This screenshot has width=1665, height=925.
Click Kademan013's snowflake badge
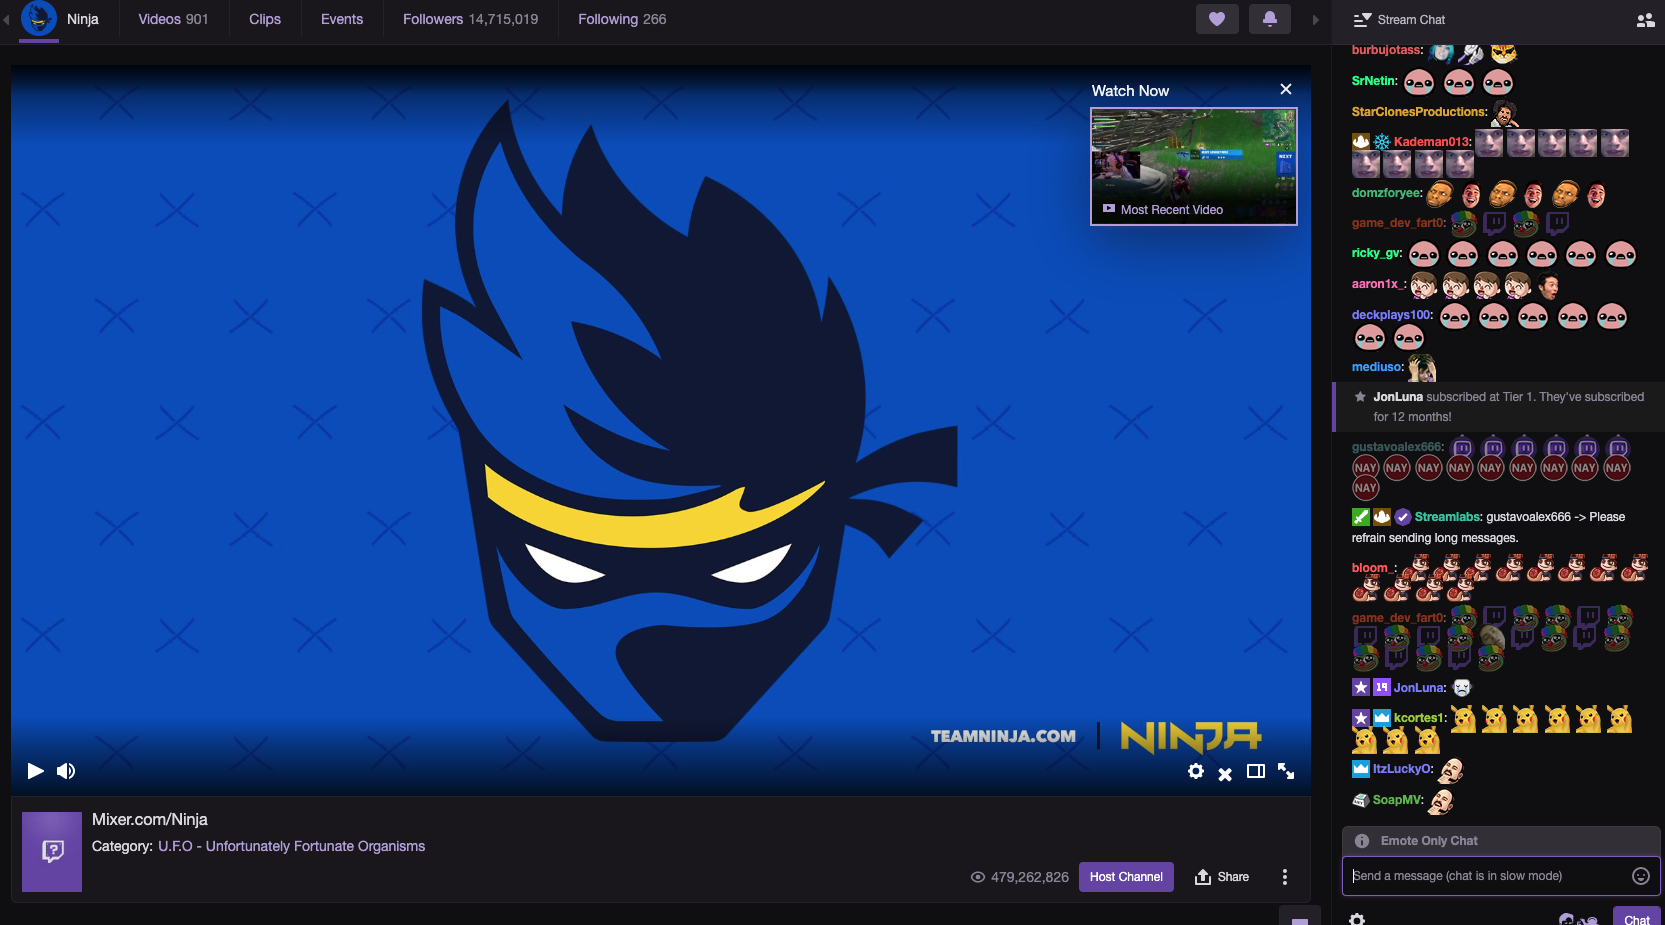click(x=1382, y=142)
